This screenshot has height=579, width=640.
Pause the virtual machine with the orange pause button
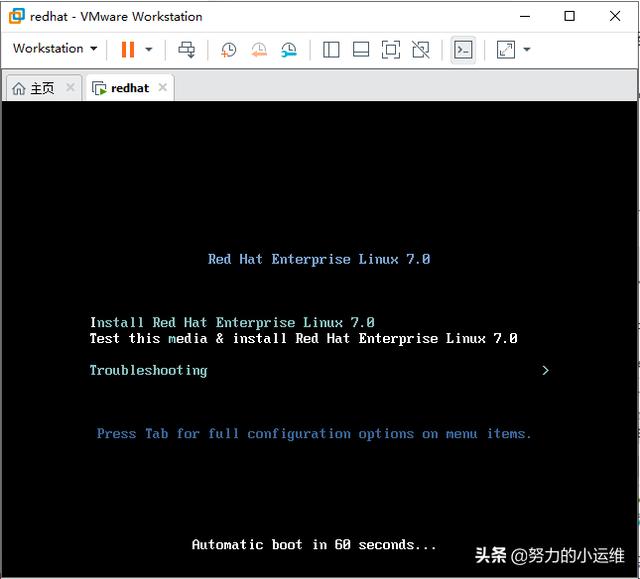(x=128, y=50)
